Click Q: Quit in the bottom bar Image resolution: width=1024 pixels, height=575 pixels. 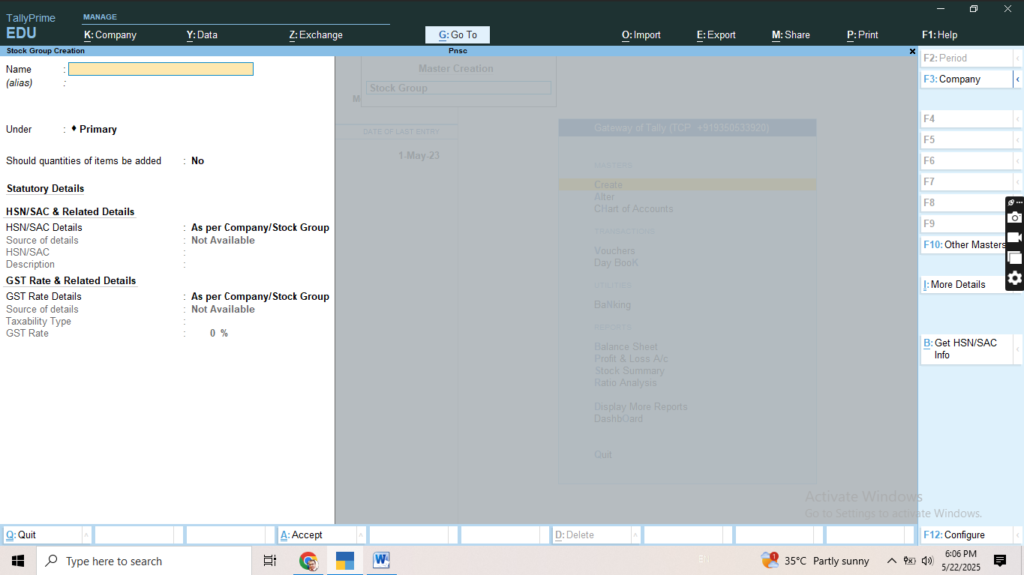[x=42, y=534]
